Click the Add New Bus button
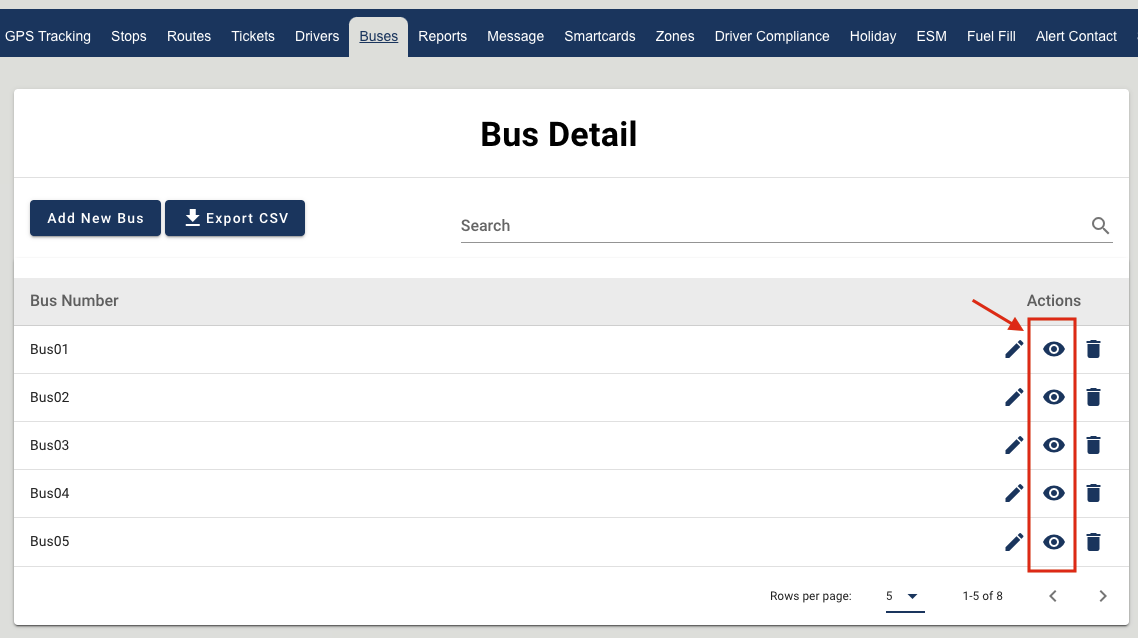Image resolution: width=1138 pixels, height=638 pixels. tap(95, 218)
